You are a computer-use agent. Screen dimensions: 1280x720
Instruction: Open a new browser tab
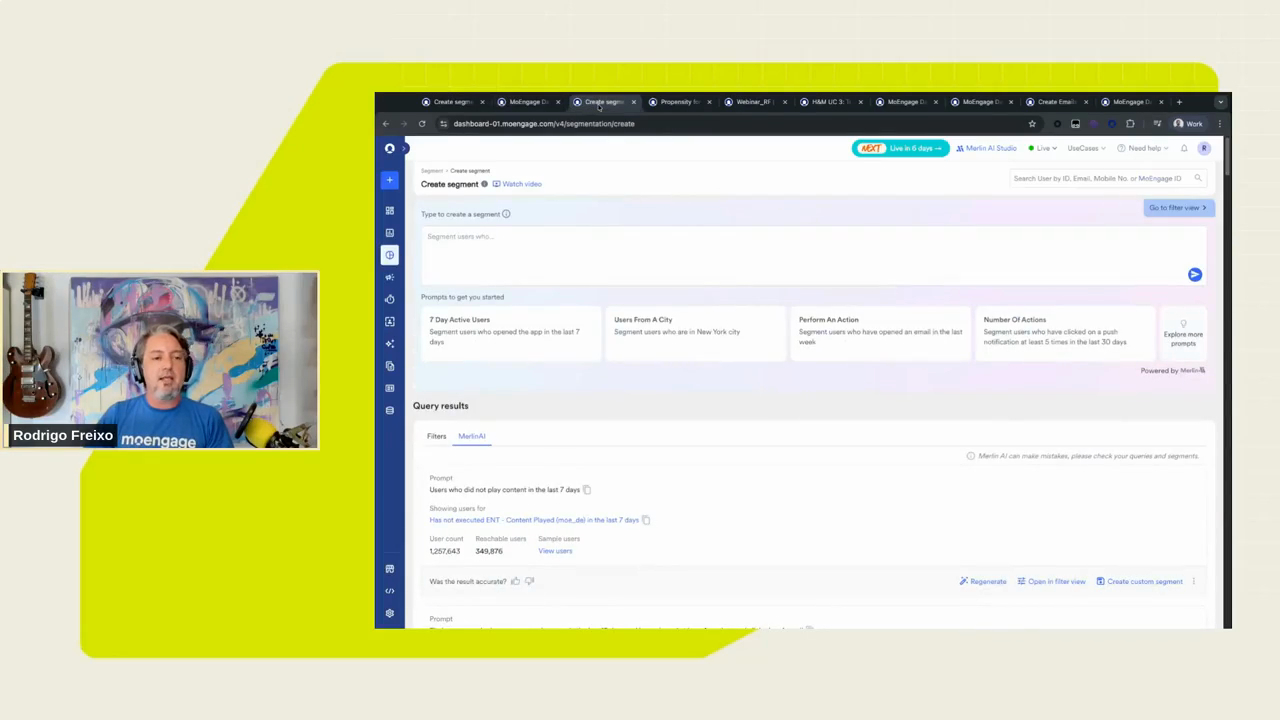point(1179,102)
